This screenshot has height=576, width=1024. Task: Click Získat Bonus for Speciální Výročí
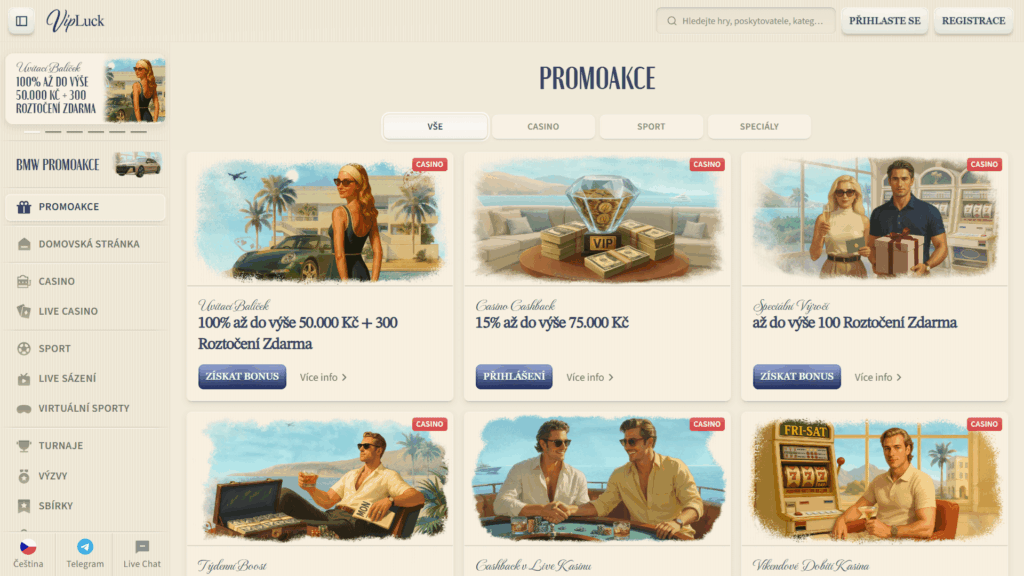click(x=797, y=377)
